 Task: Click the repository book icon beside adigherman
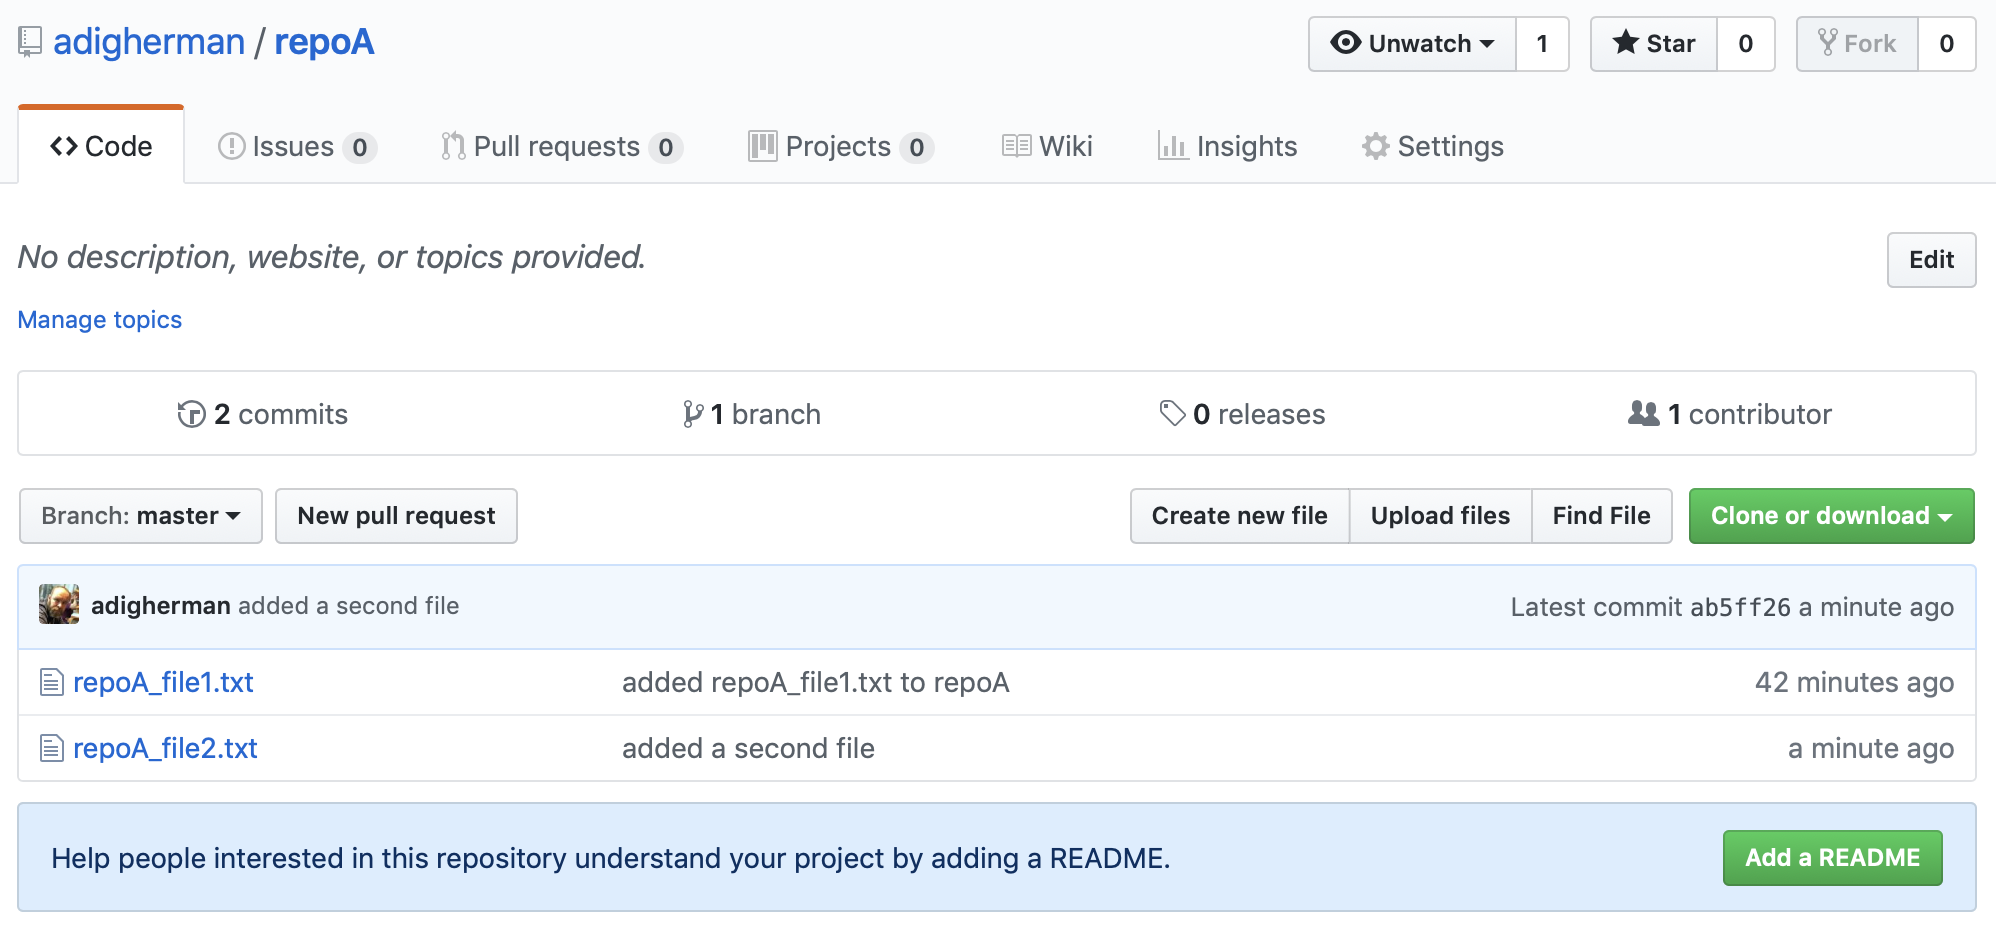tap(30, 42)
